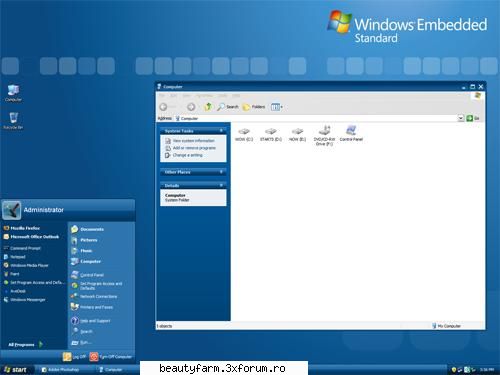Click the Change a setting link
Image resolution: width=500 pixels, height=375 pixels.
pos(184,155)
